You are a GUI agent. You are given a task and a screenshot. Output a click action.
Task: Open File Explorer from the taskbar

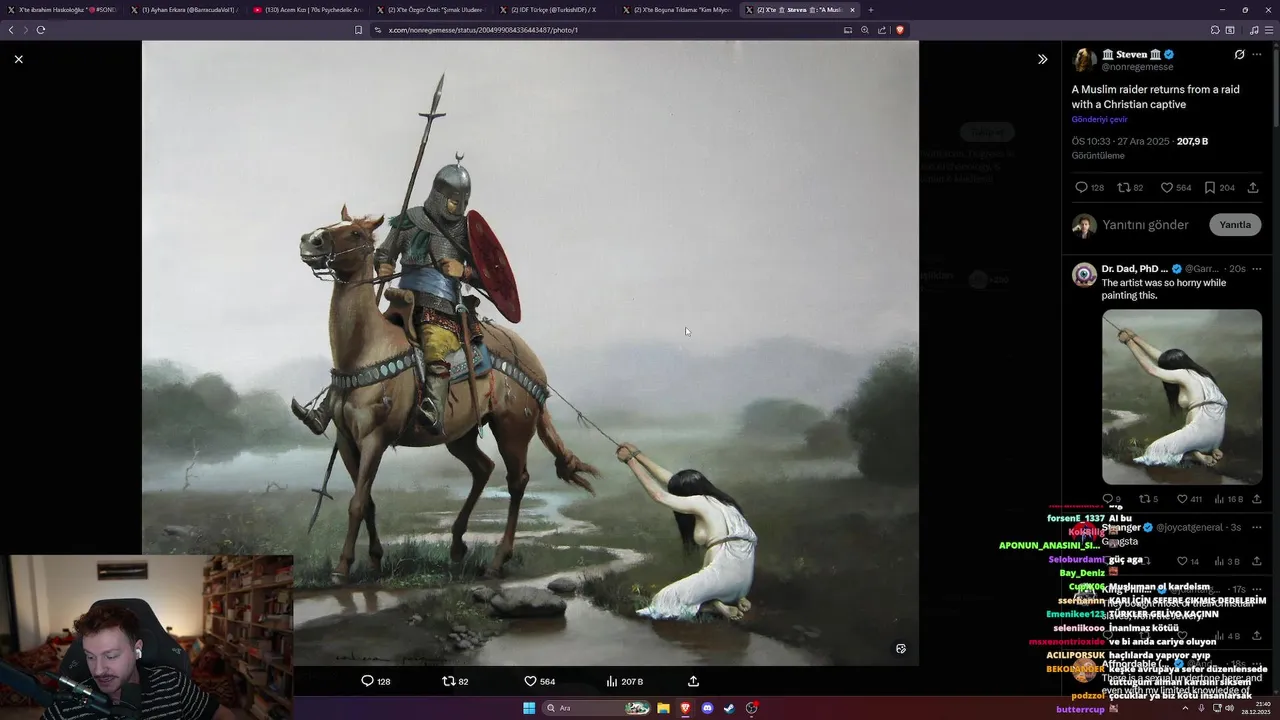663,708
